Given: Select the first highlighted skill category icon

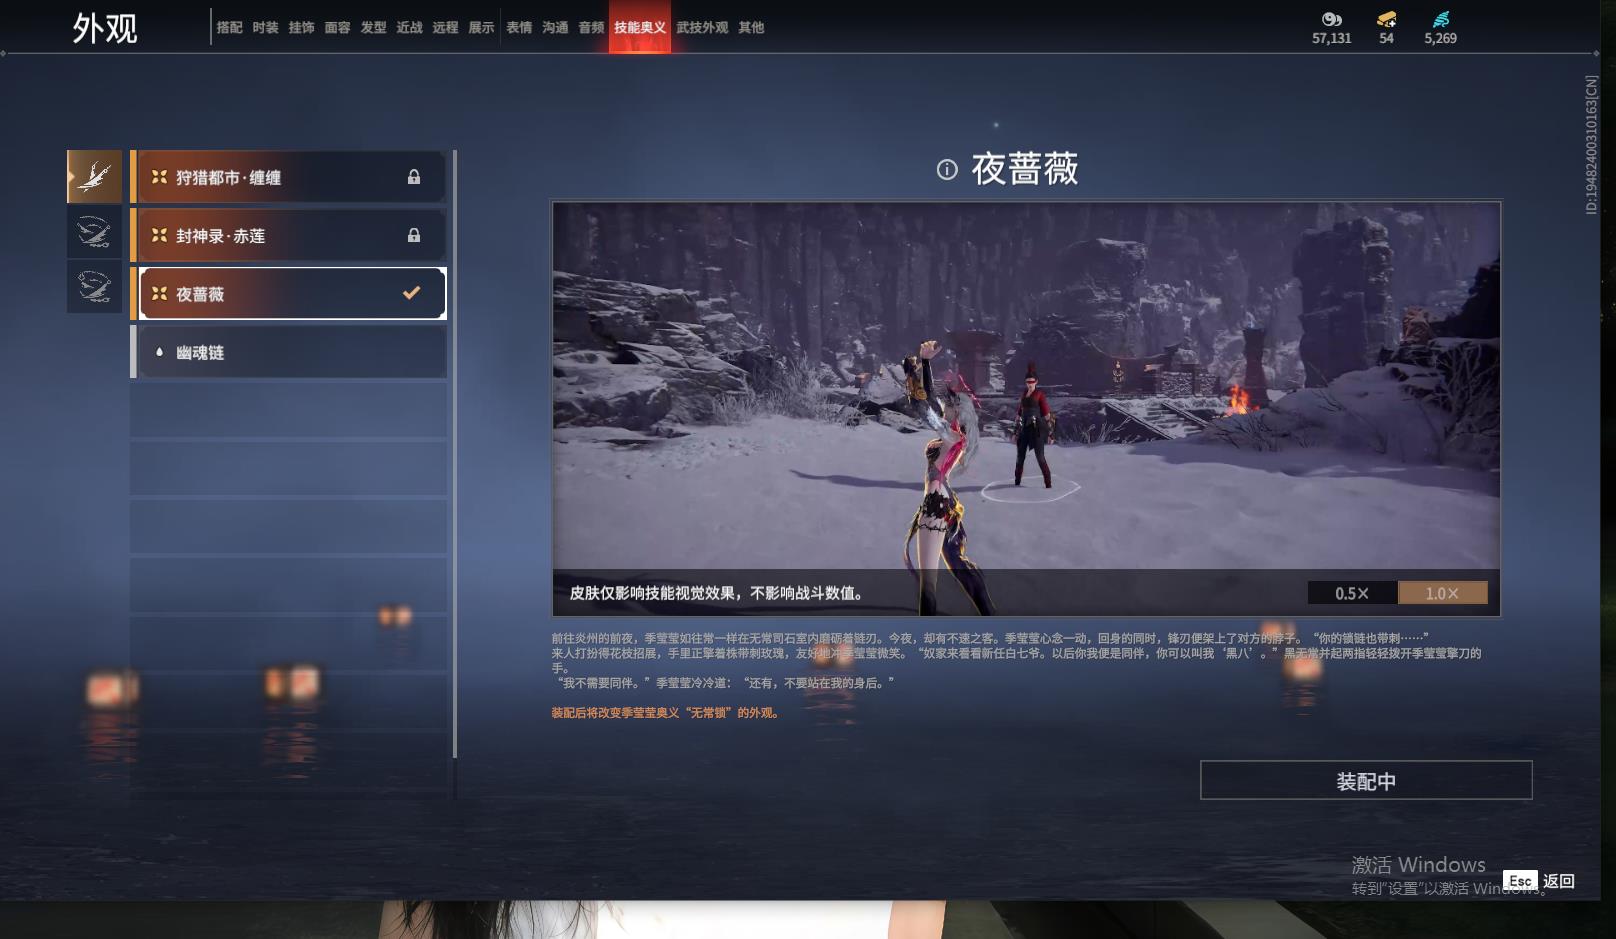Looking at the screenshot, I should coord(94,177).
